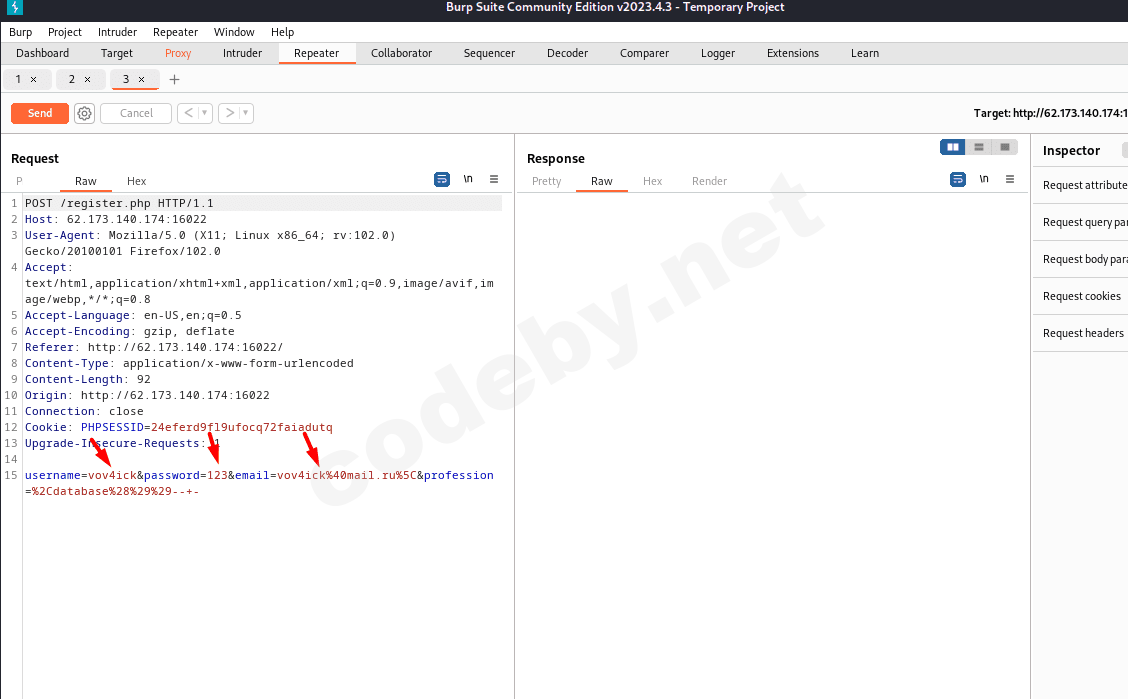Expand the Request headers section
Image resolution: width=1128 pixels, height=699 pixels.
tap(1083, 333)
